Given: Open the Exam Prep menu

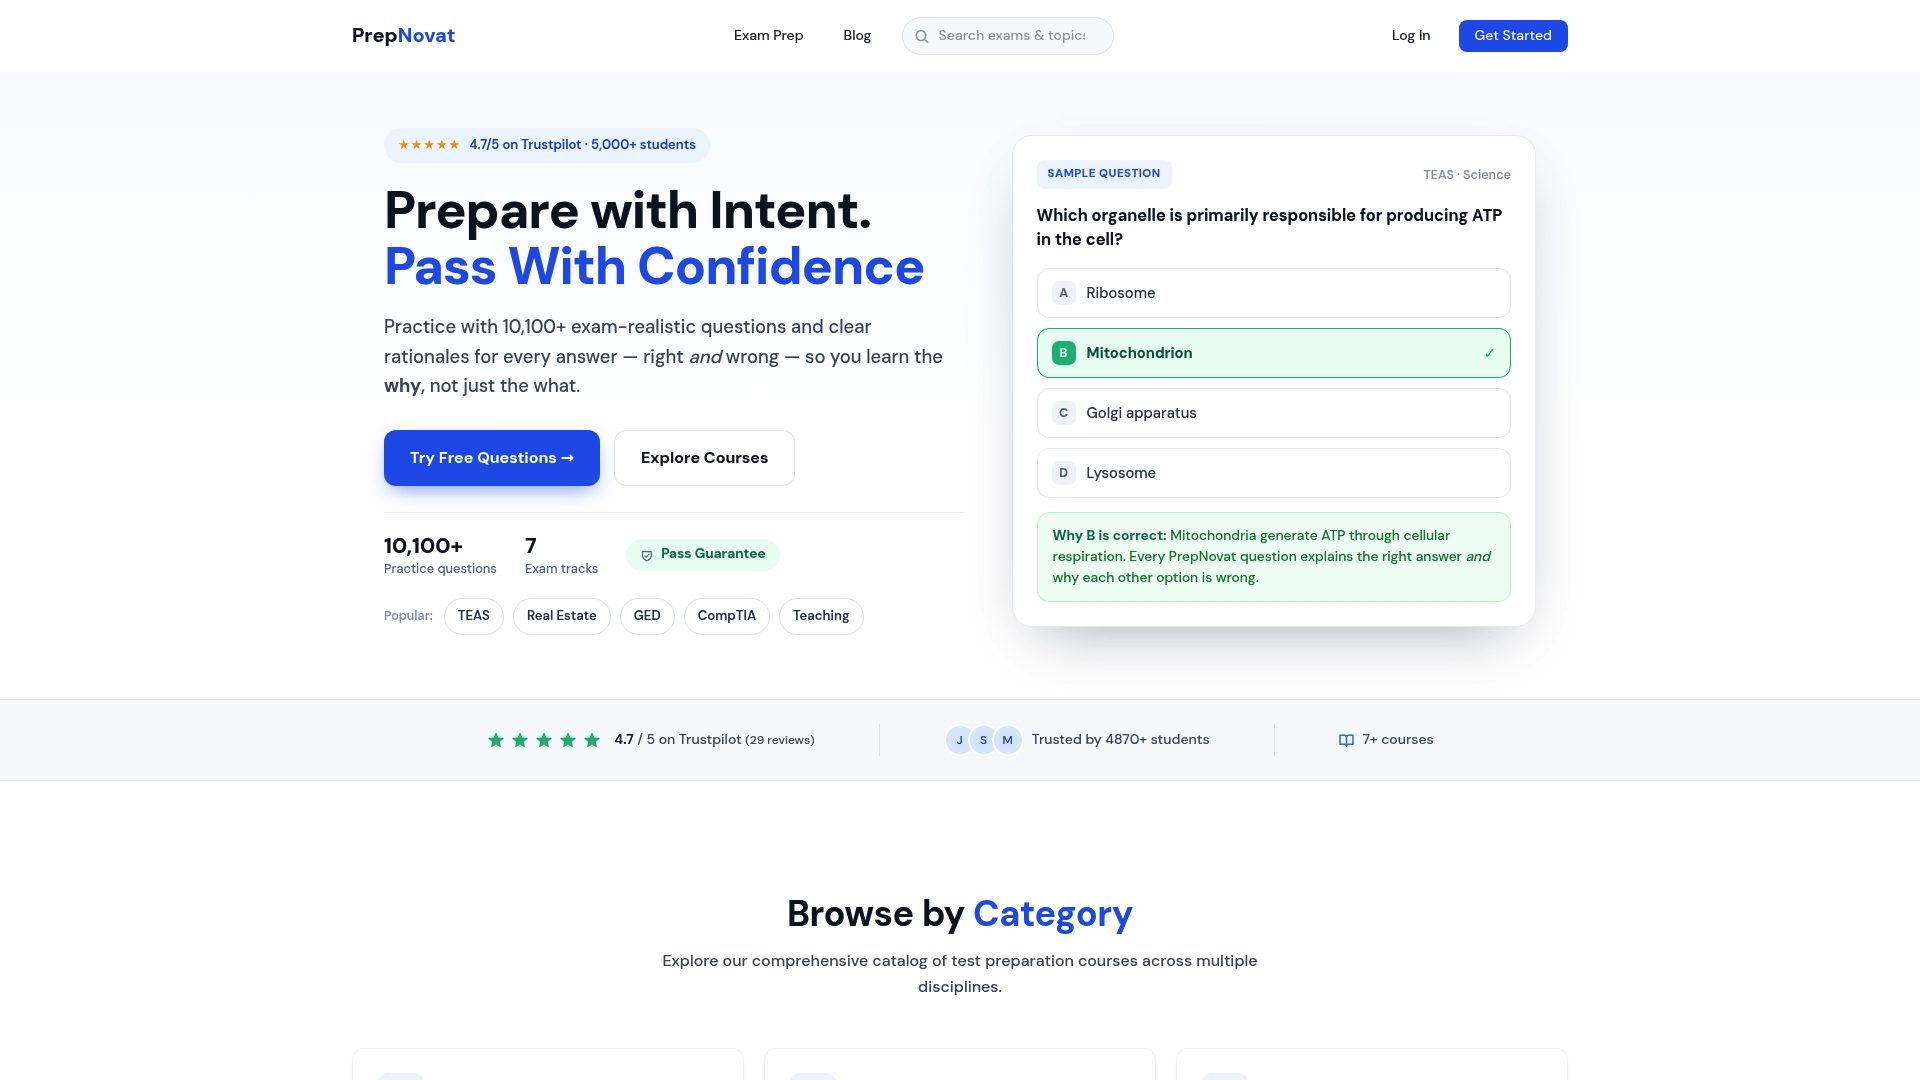Looking at the screenshot, I should pos(768,36).
